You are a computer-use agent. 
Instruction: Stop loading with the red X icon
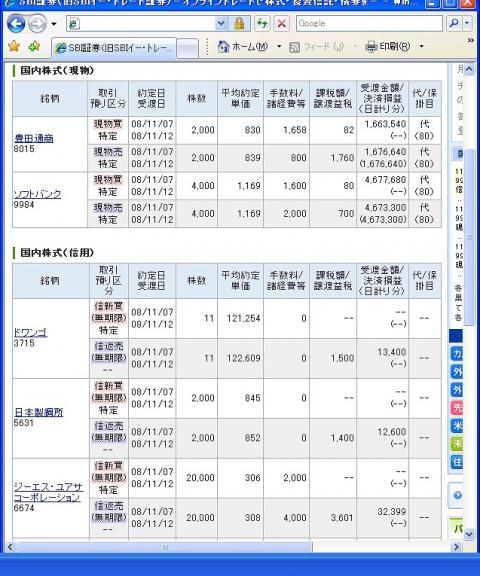[x=282, y=24]
